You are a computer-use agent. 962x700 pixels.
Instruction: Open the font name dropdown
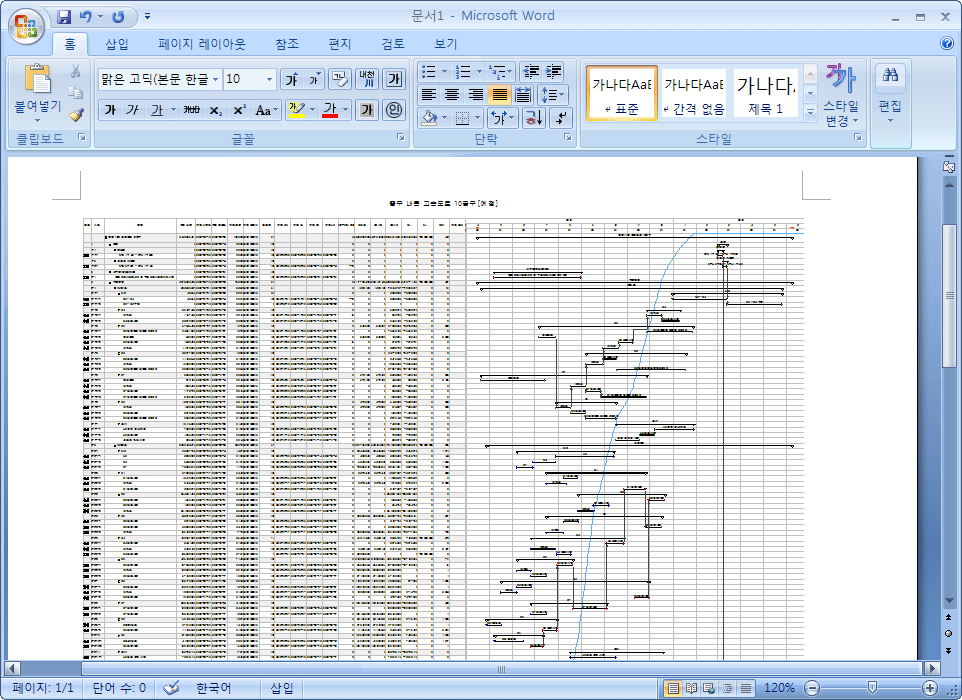[x=215, y=79]
